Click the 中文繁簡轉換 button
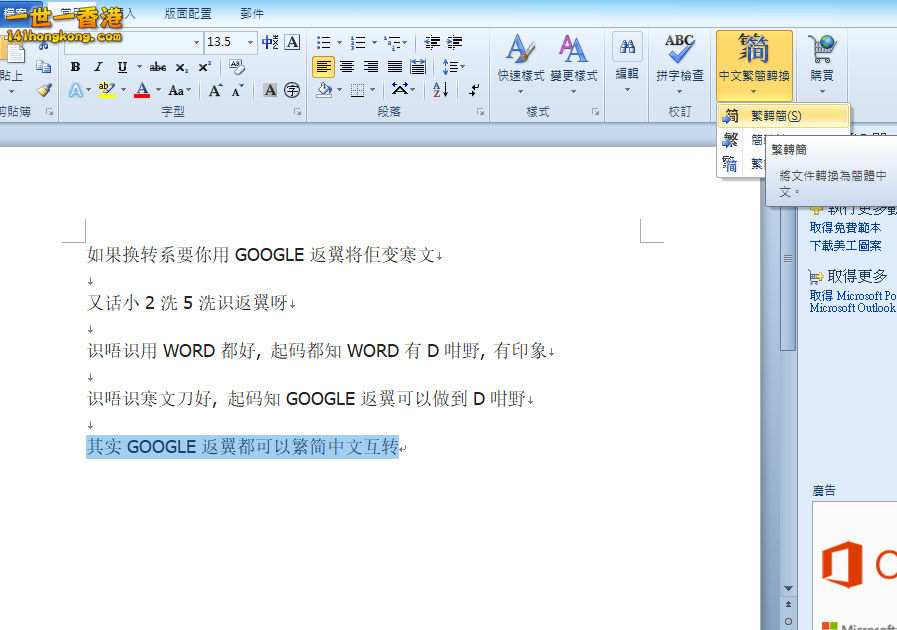The image size is (897, 630). tap(754, 65)
